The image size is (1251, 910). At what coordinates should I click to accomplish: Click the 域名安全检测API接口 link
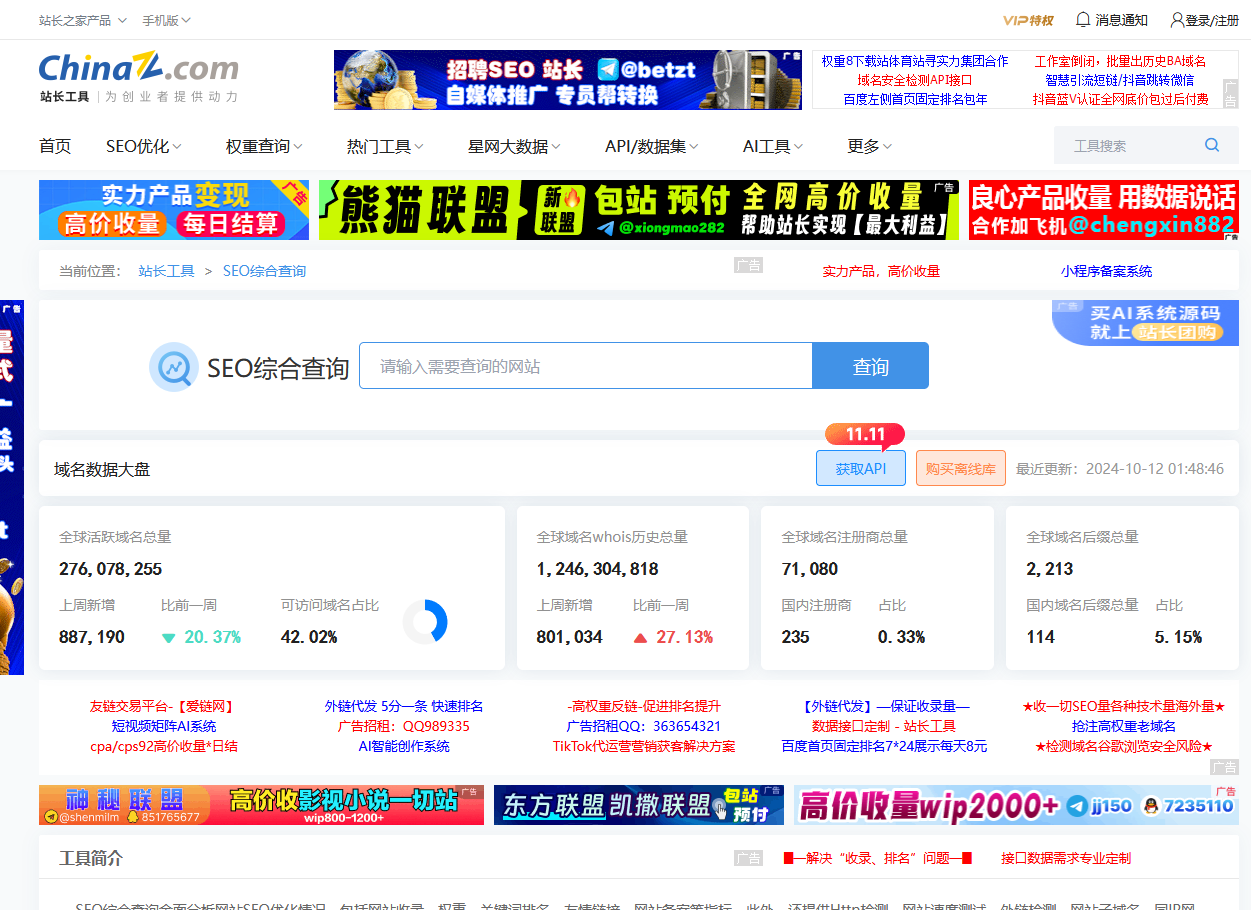point(915,80)
